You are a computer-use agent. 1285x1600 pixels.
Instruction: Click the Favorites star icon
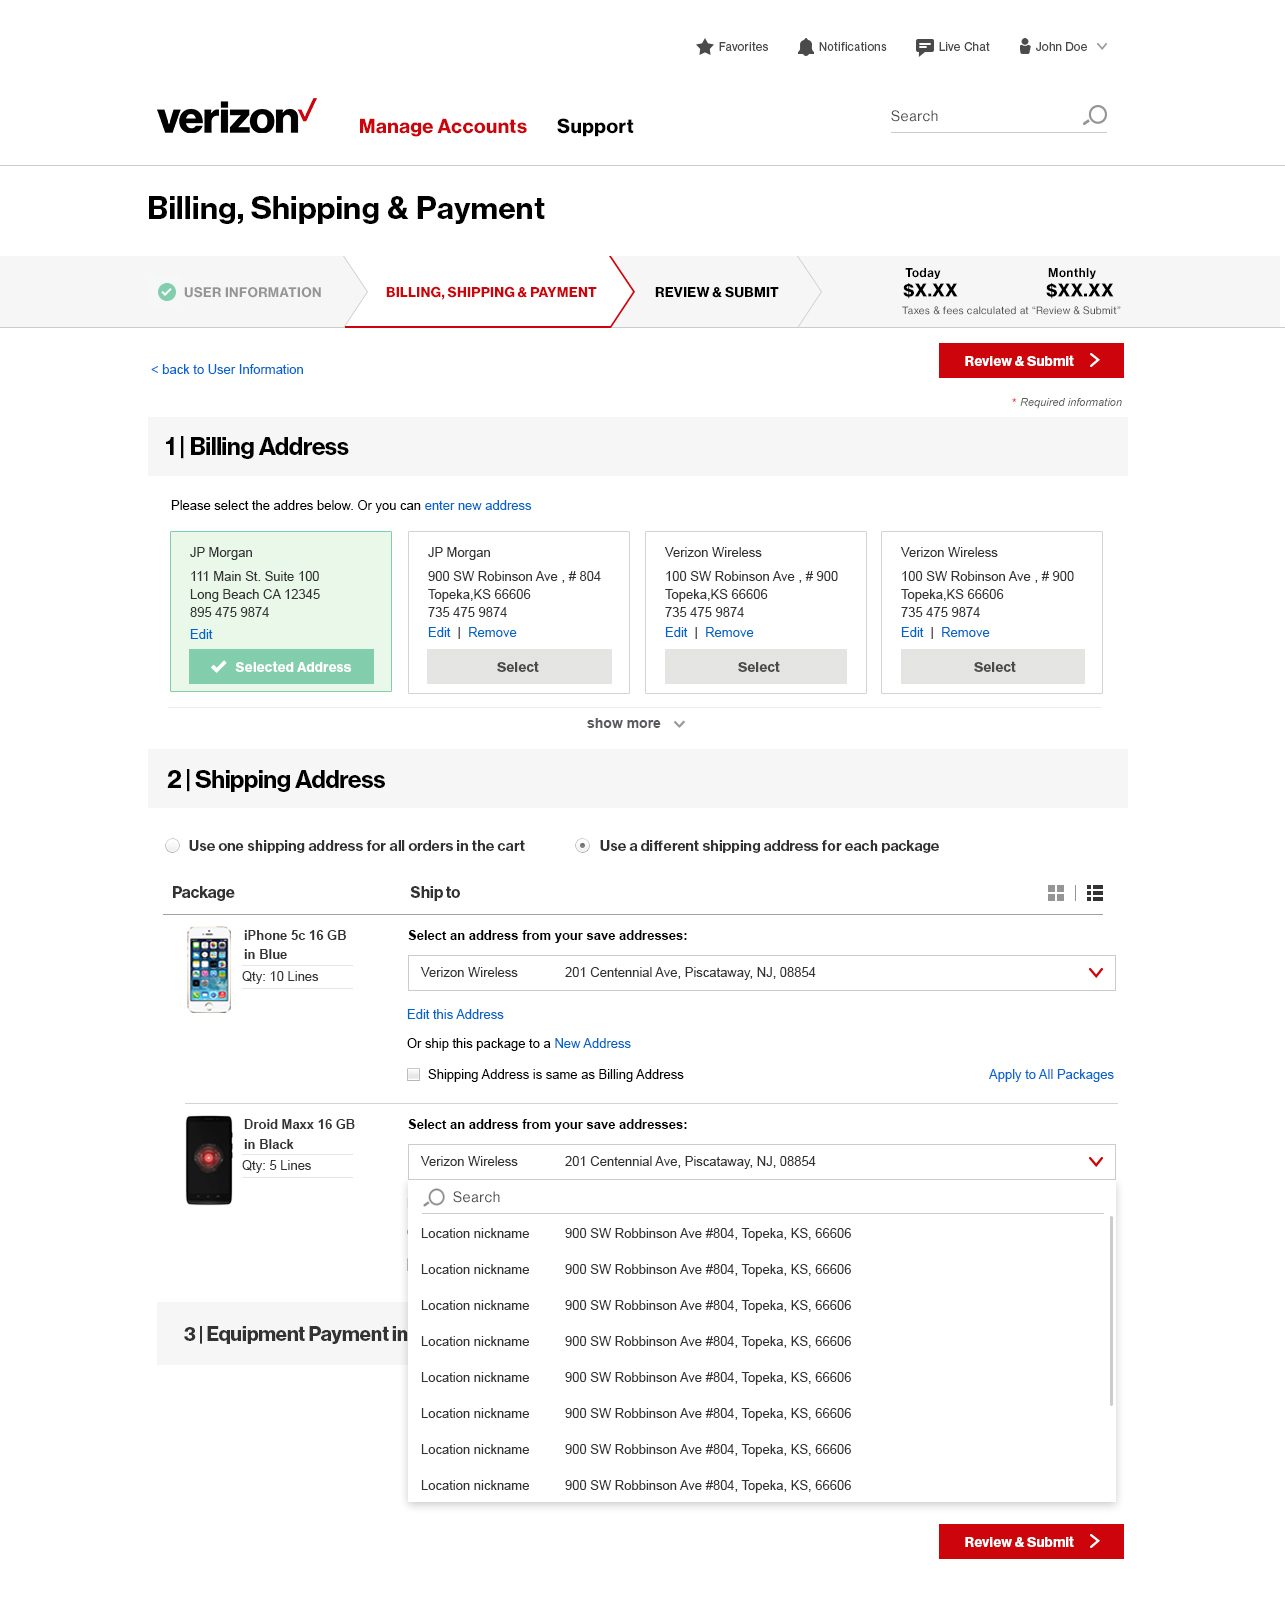pos(705,47)
